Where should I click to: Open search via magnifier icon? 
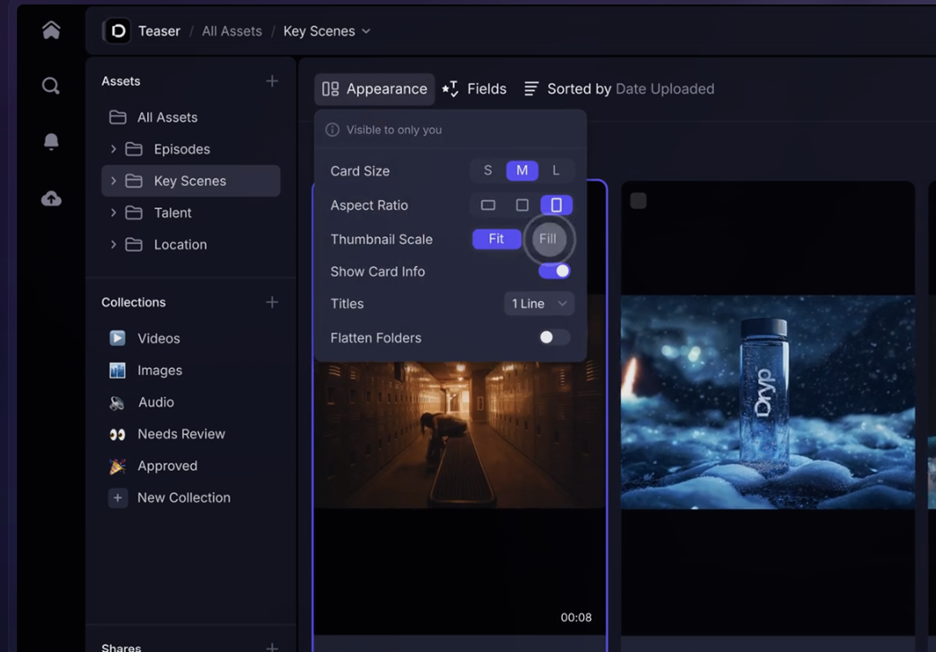(51, 86)
